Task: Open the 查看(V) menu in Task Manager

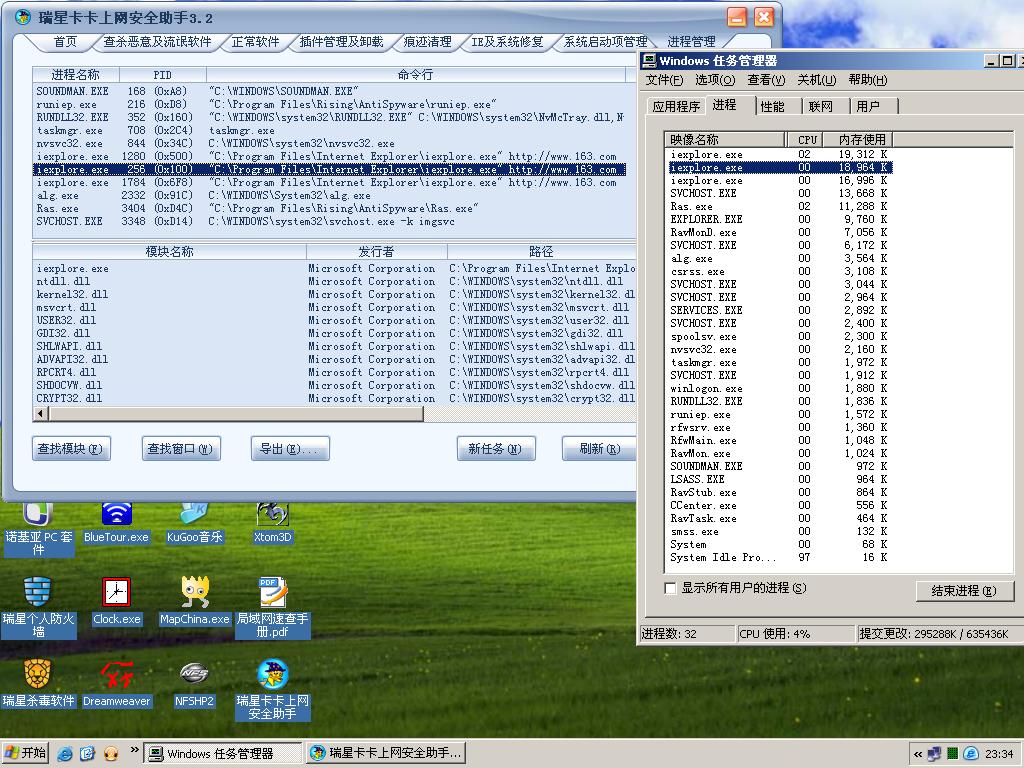Action: click(766, 80)
